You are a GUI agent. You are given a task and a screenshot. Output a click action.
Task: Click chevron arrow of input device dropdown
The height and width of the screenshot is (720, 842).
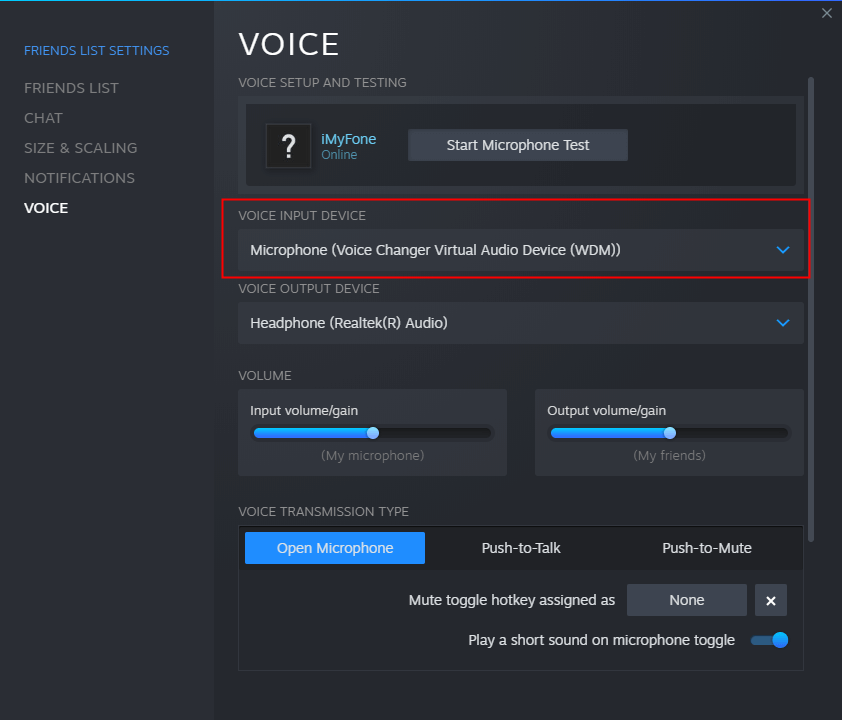783,250
